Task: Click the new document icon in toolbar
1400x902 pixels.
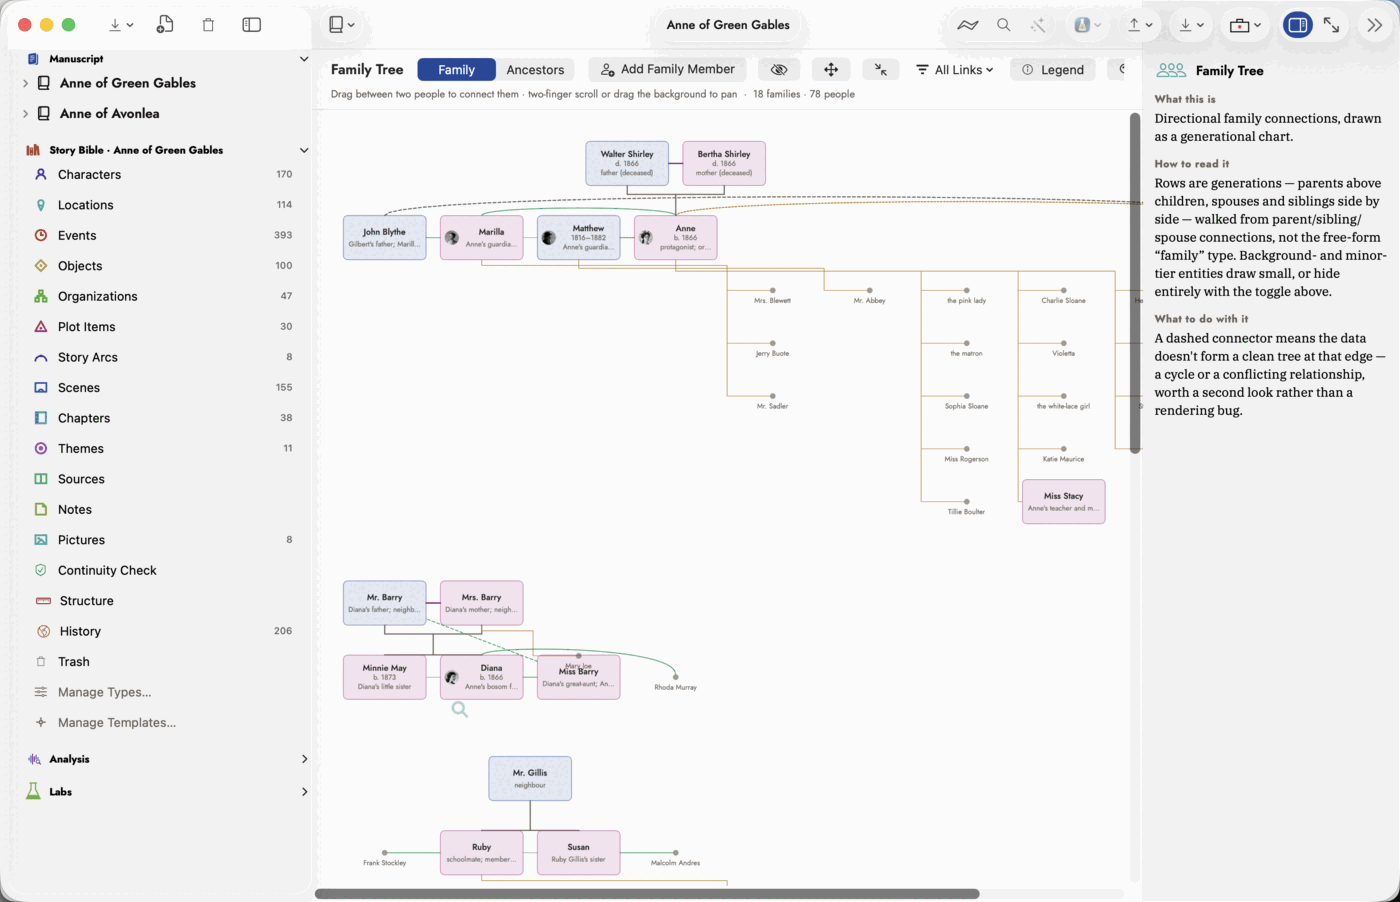Action: coord(165,25)
